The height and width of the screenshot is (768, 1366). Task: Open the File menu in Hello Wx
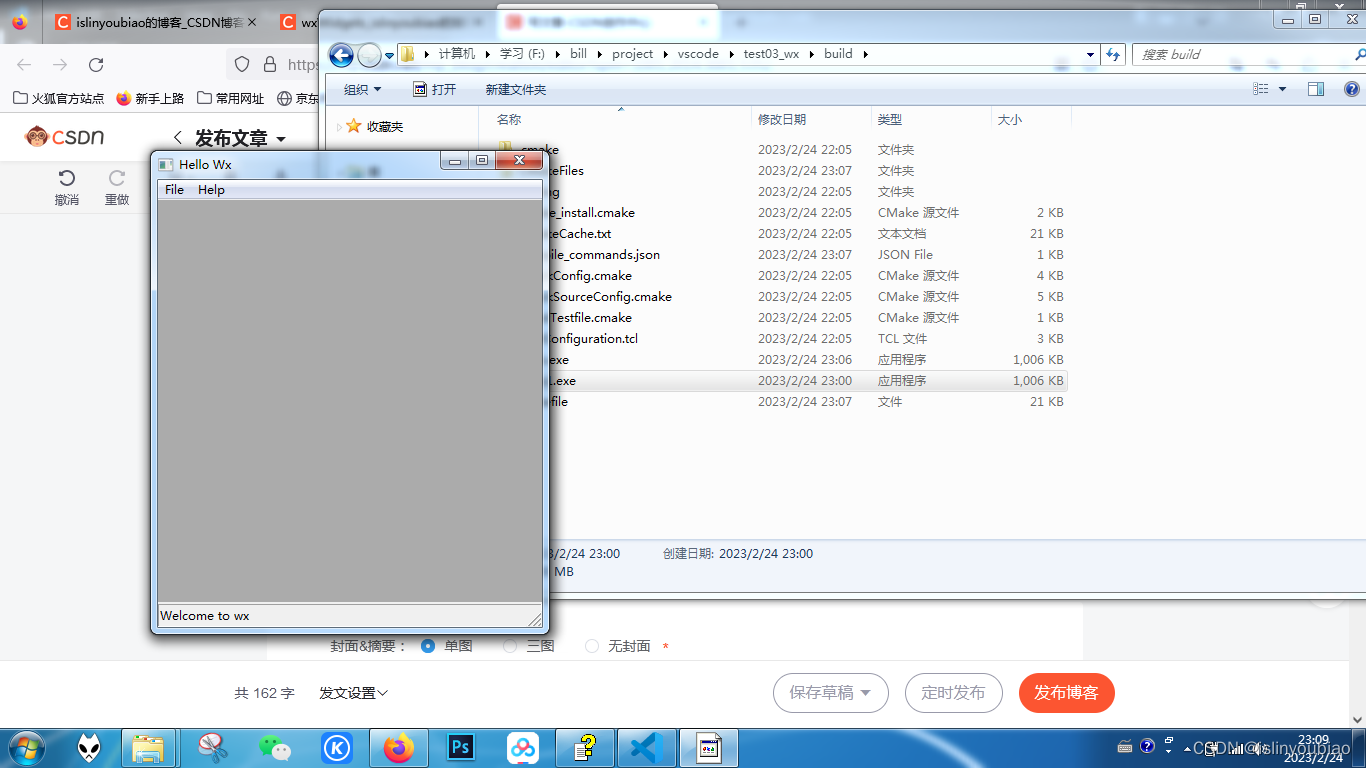pos(173,190)
